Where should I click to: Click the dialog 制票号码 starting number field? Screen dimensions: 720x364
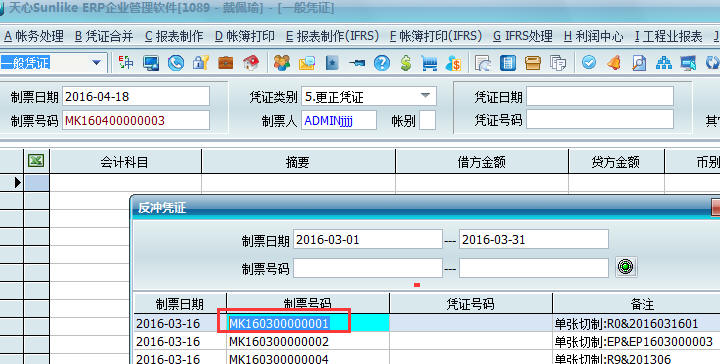pyautogui.click(x=368, y=268)
